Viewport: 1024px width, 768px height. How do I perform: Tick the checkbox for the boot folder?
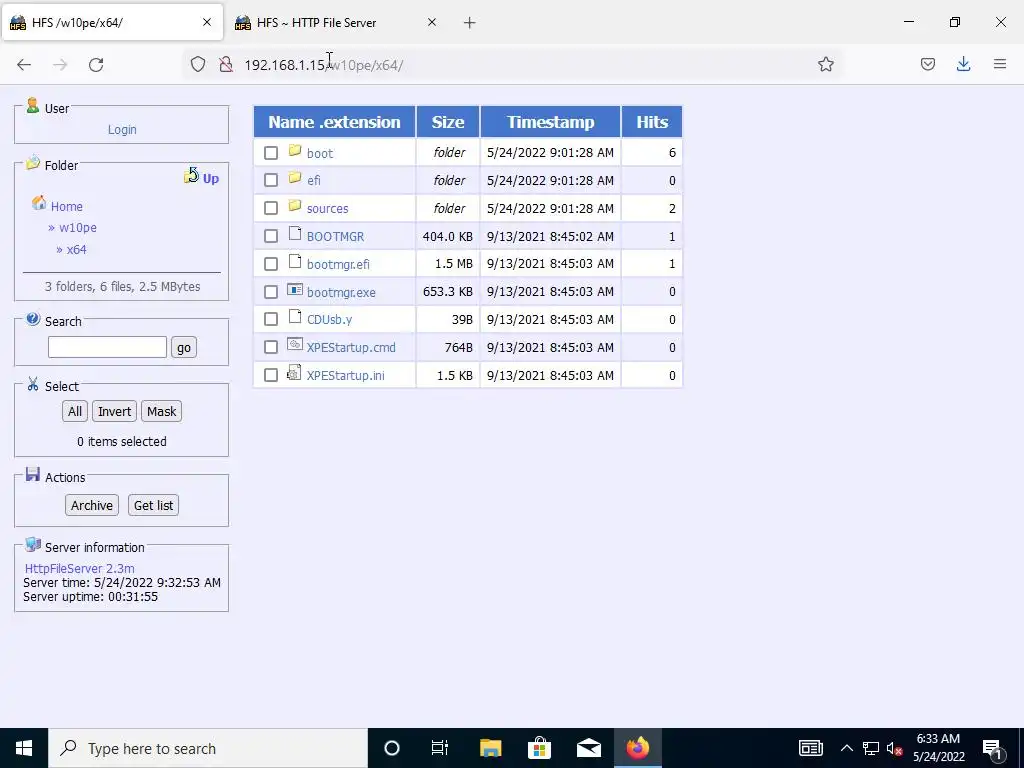[271, 153]
